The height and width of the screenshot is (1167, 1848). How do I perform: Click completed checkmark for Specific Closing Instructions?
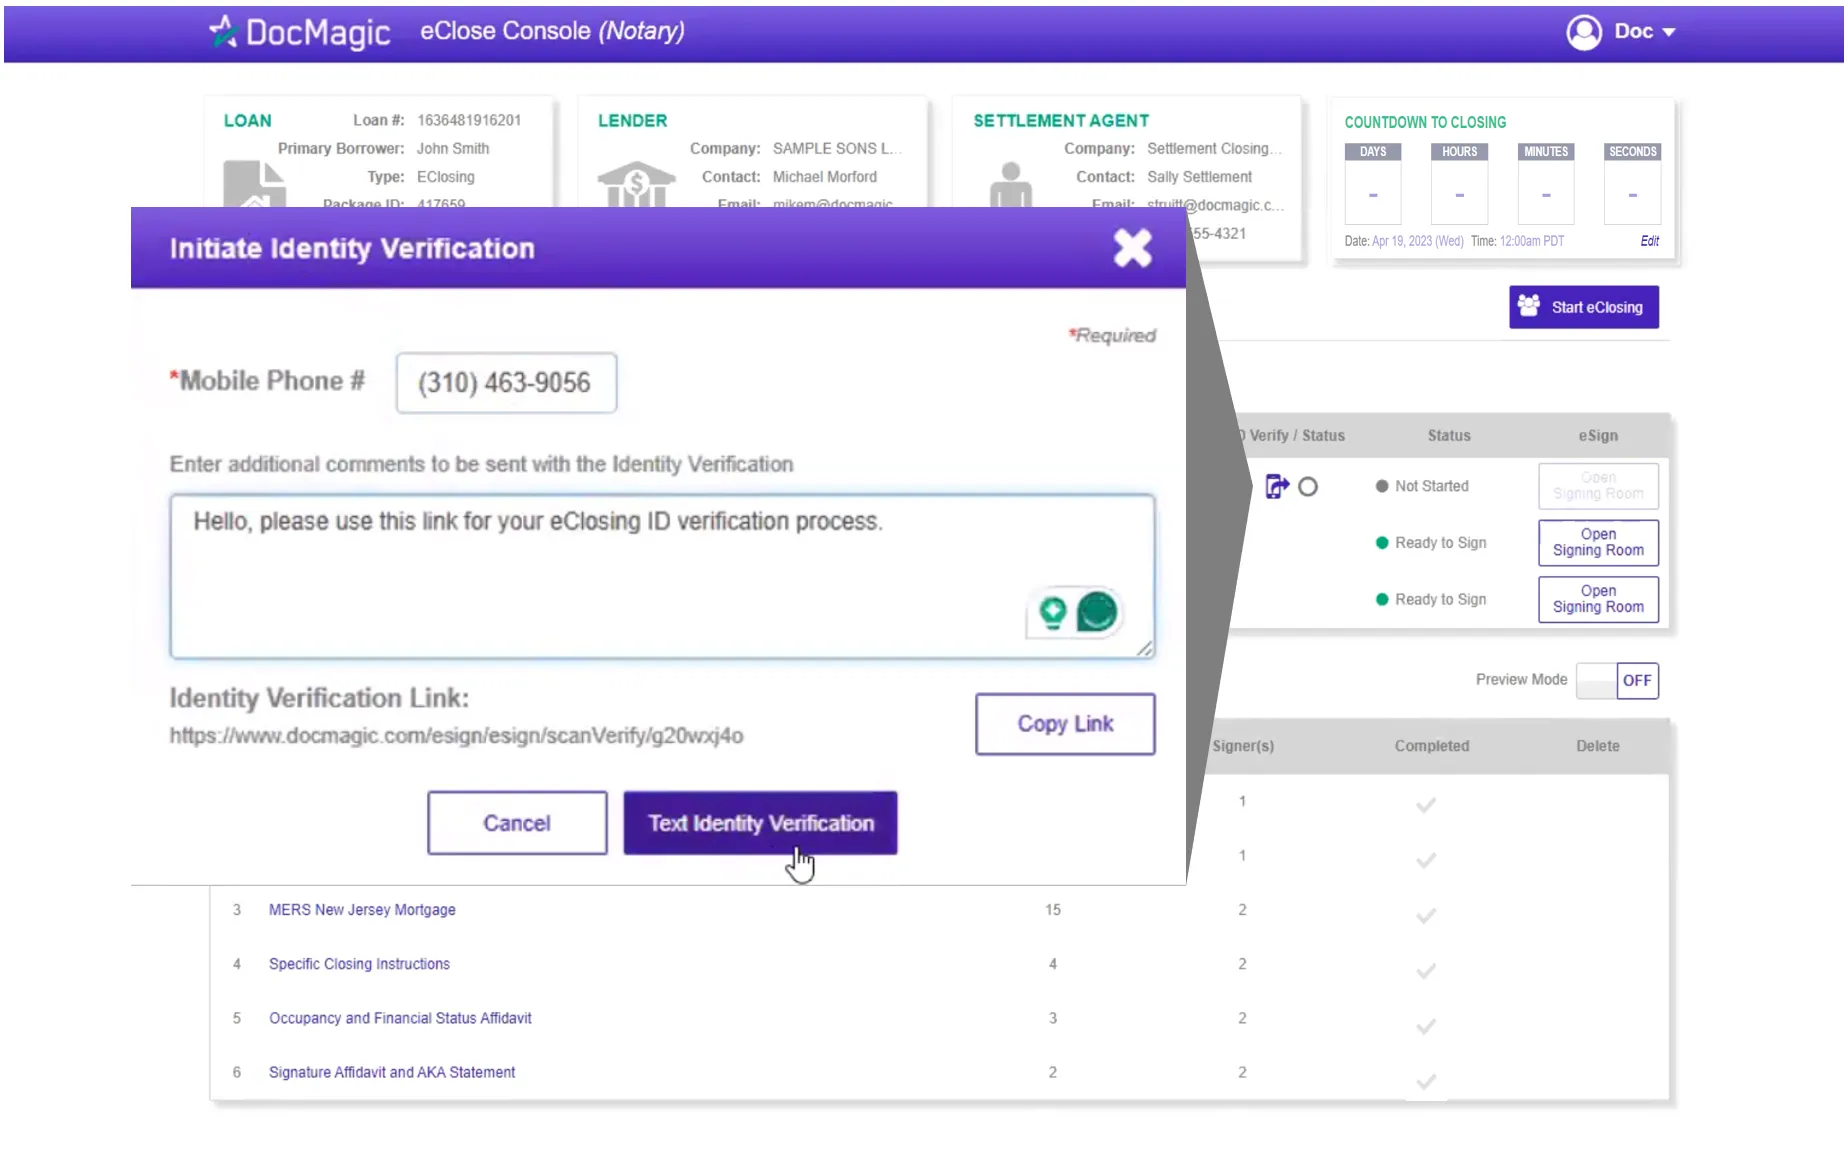[1426, 970]
